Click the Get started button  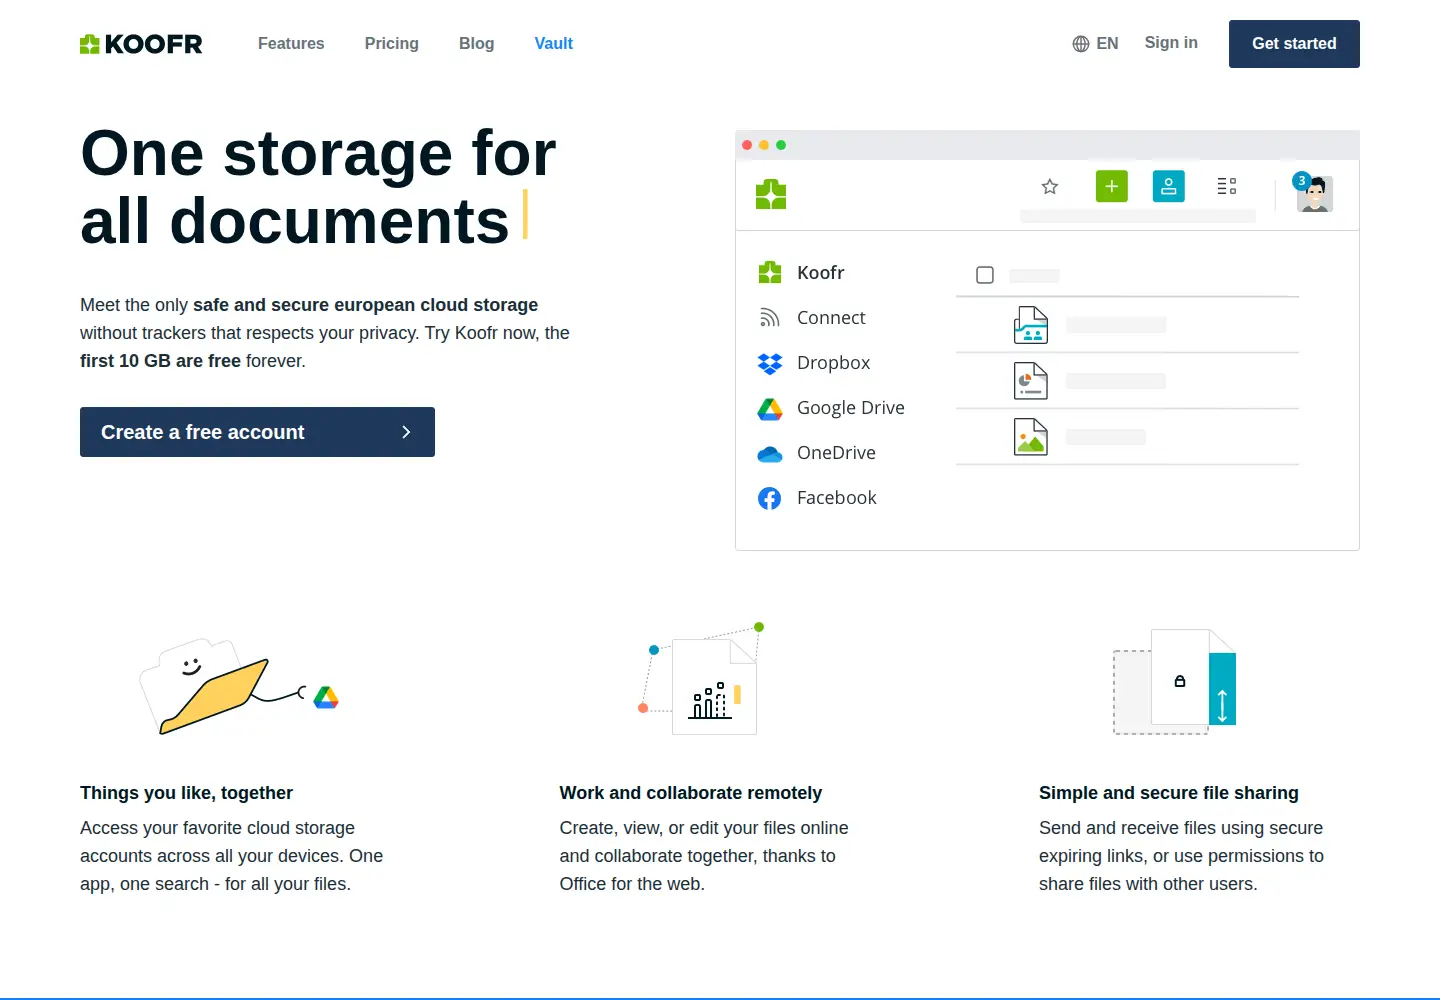pos(1294,44)
